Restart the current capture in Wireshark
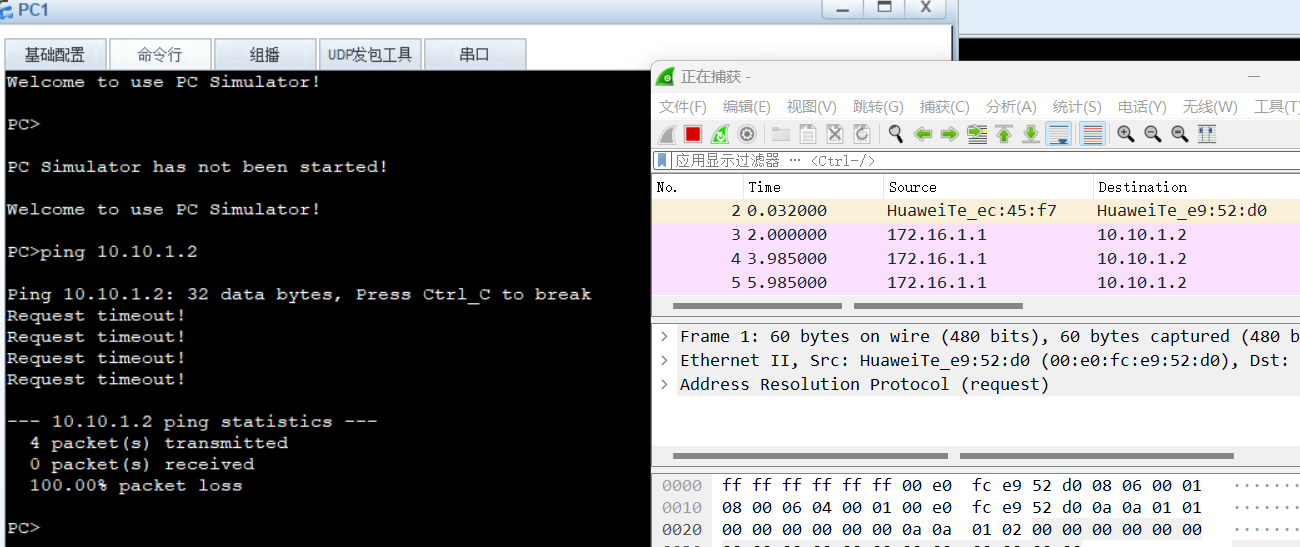 tap(720, 134)
